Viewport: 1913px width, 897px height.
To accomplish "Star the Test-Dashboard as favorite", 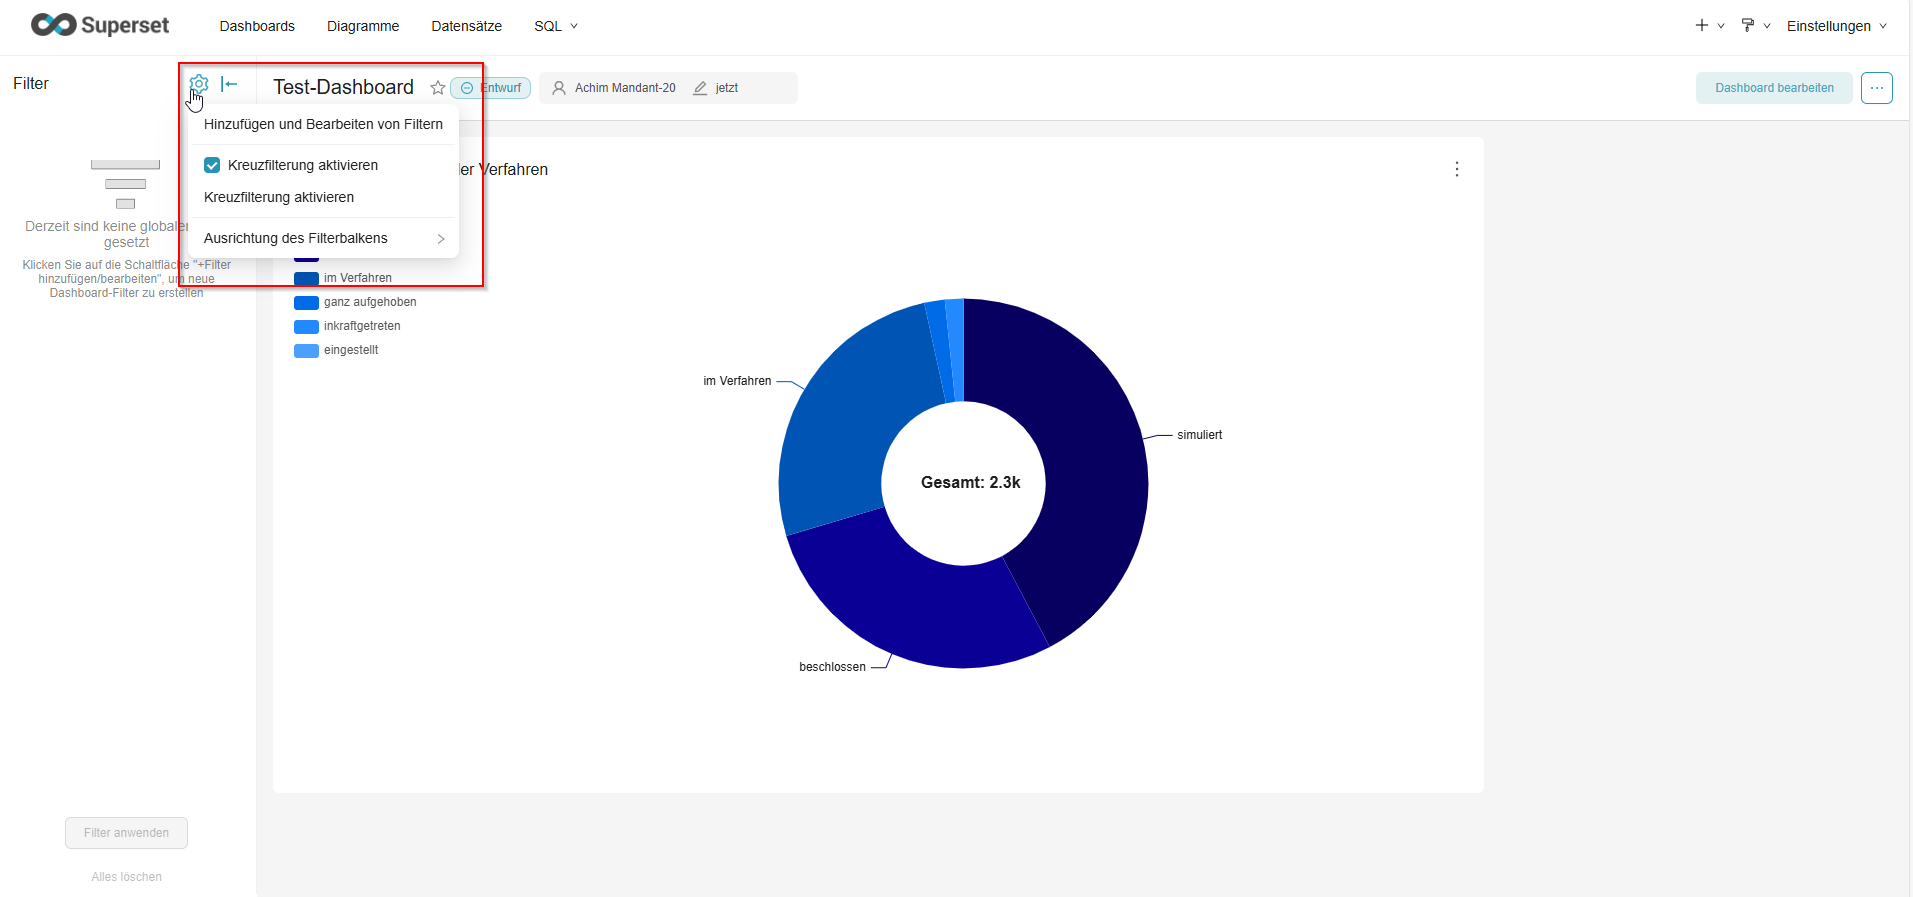I will (437, 88).
